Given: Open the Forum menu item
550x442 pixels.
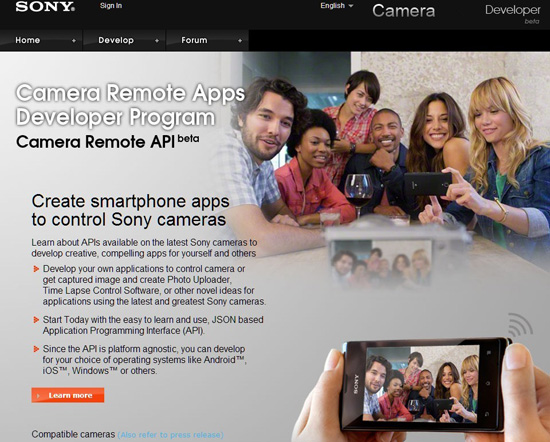Looking at the screenshot, I should click(x=194, y=40).
